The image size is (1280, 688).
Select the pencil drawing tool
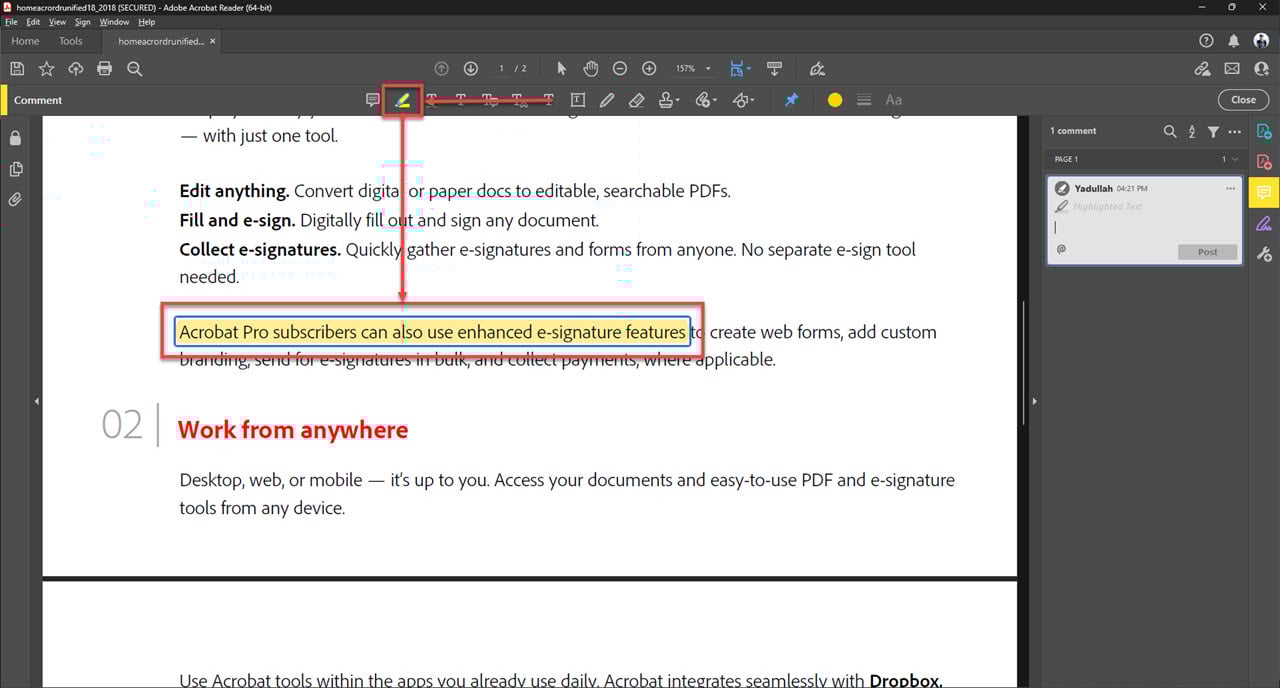tap(607, 100)
